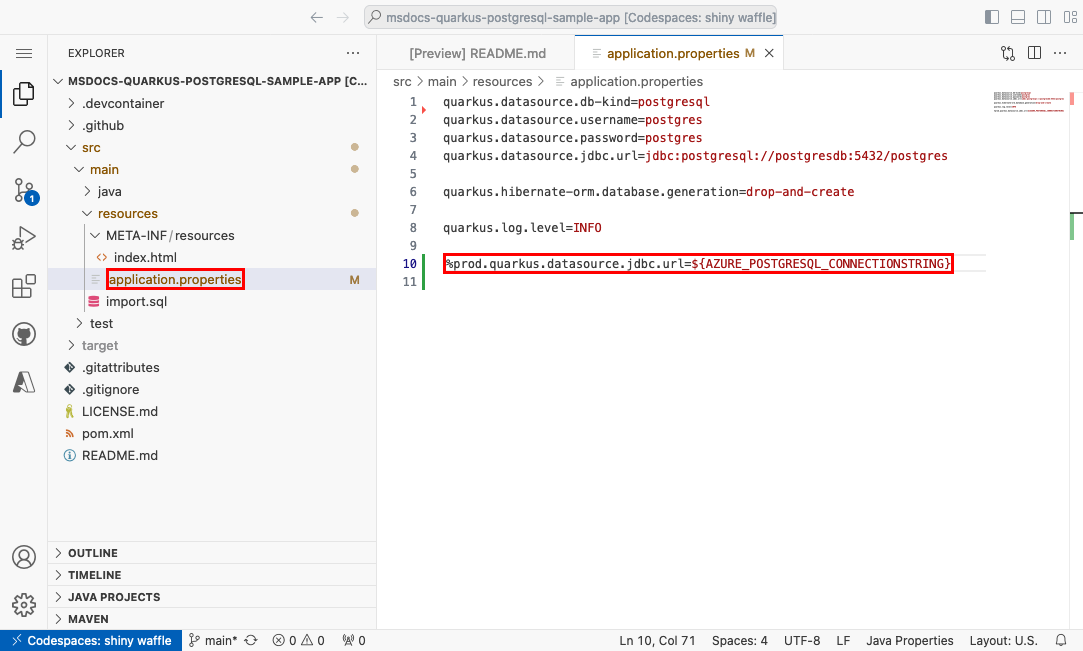1083x651 pixels.
Task: Expand the JAVA PROJECTS section
Action: tap(212, 597)
